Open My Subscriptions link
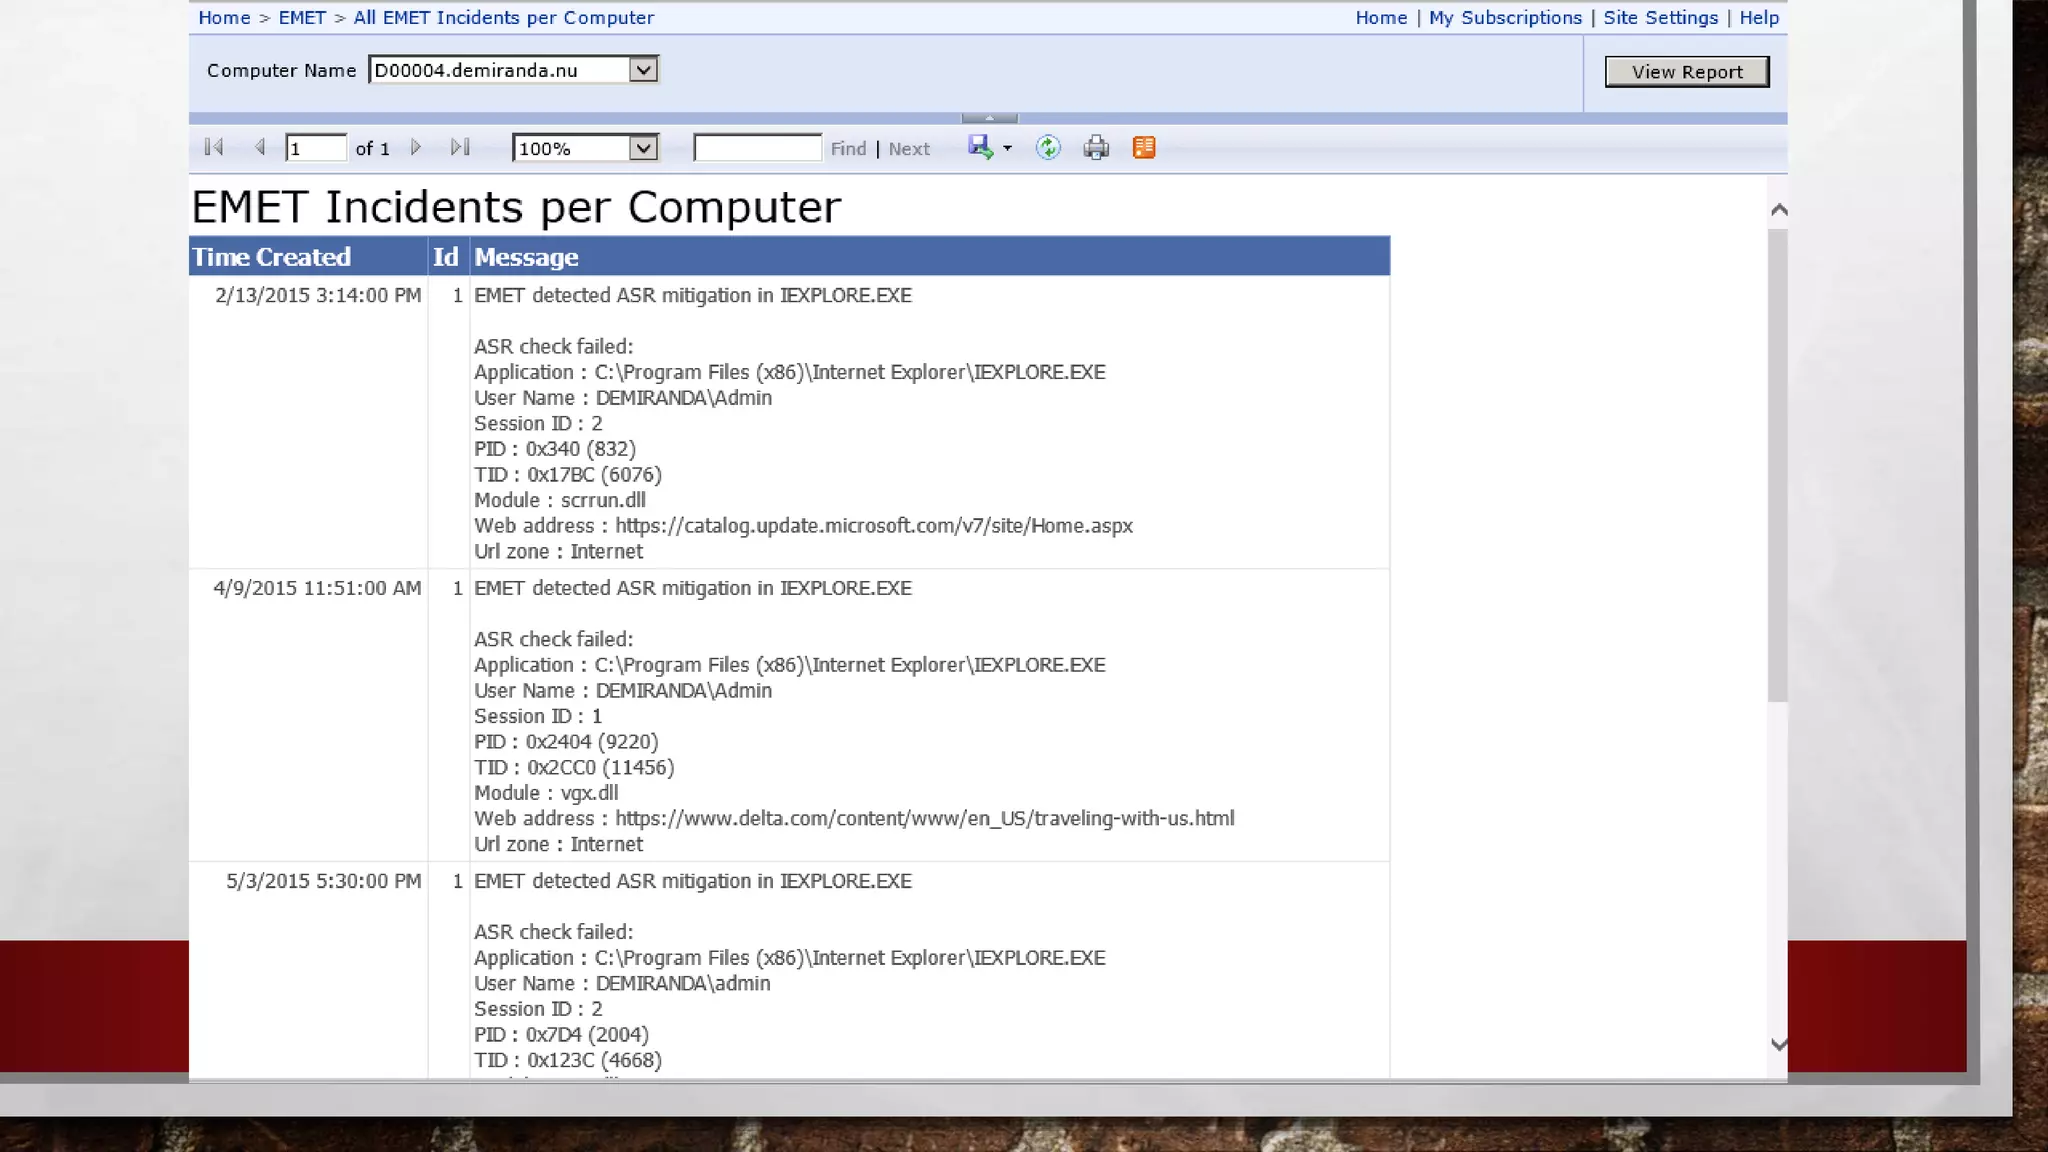The height and width of the screenshot is (1152, 2048). click(1505, 17)
